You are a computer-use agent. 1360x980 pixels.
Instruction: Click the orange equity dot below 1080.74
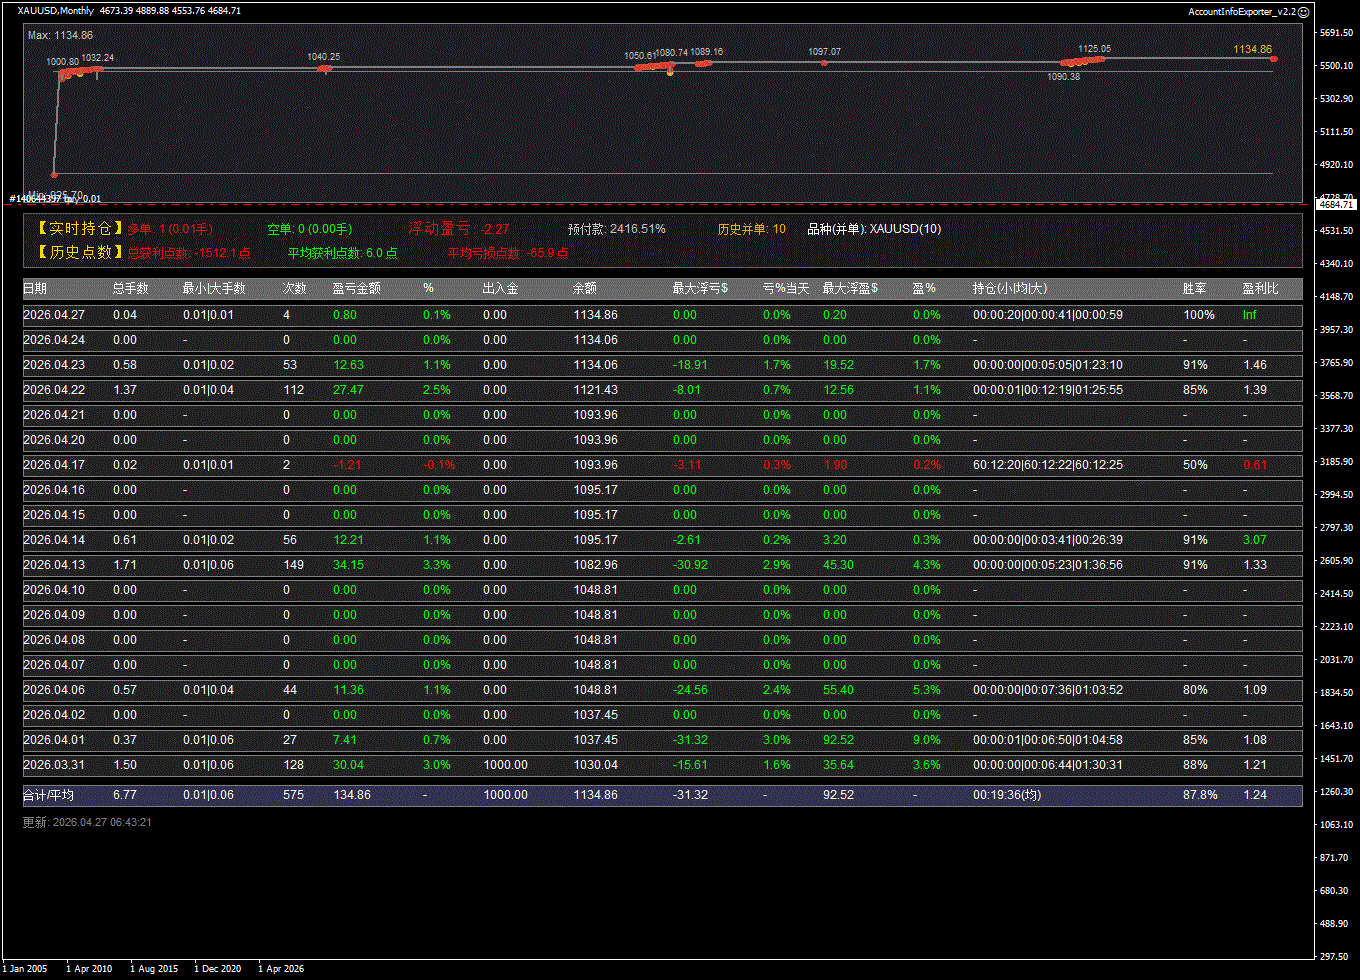[x=670, y=73]
